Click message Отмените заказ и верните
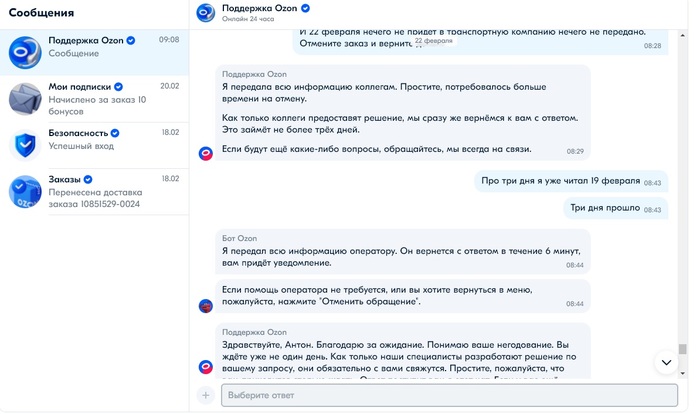This screenshot has height=414, width=700. 480,41
